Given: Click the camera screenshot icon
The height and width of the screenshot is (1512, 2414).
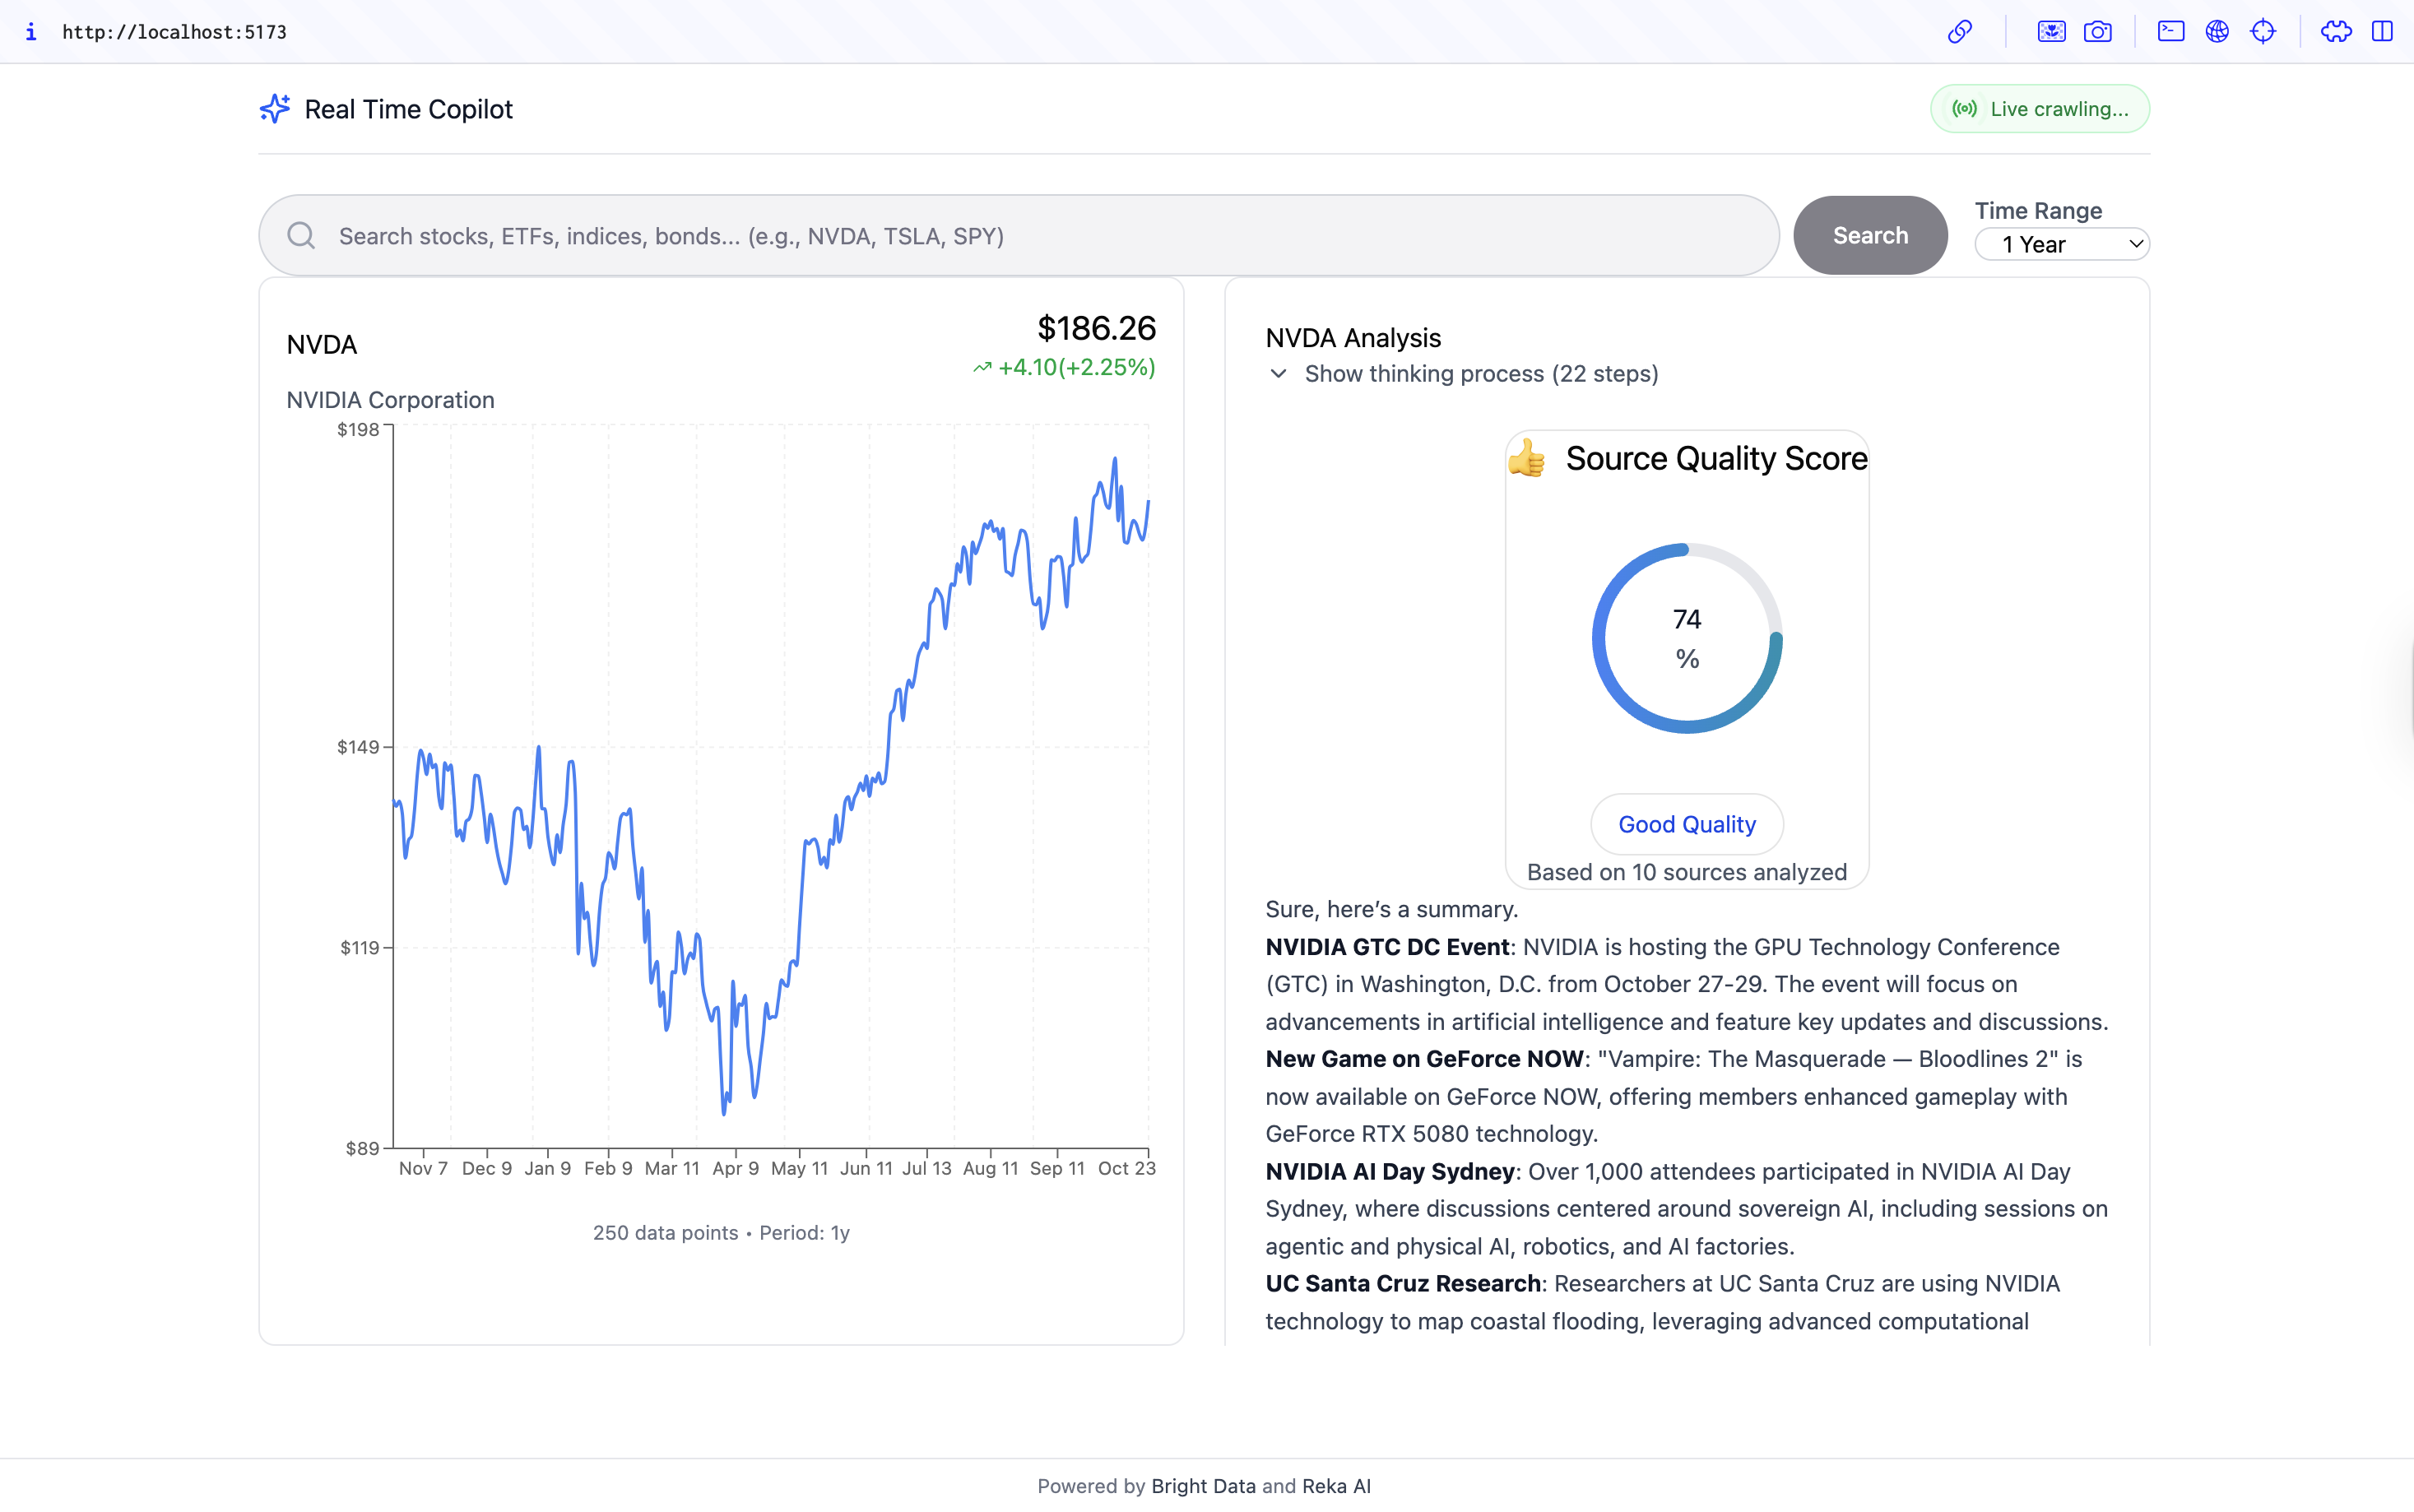Looking at the screenshot, I should click(x=2097, y=32).
